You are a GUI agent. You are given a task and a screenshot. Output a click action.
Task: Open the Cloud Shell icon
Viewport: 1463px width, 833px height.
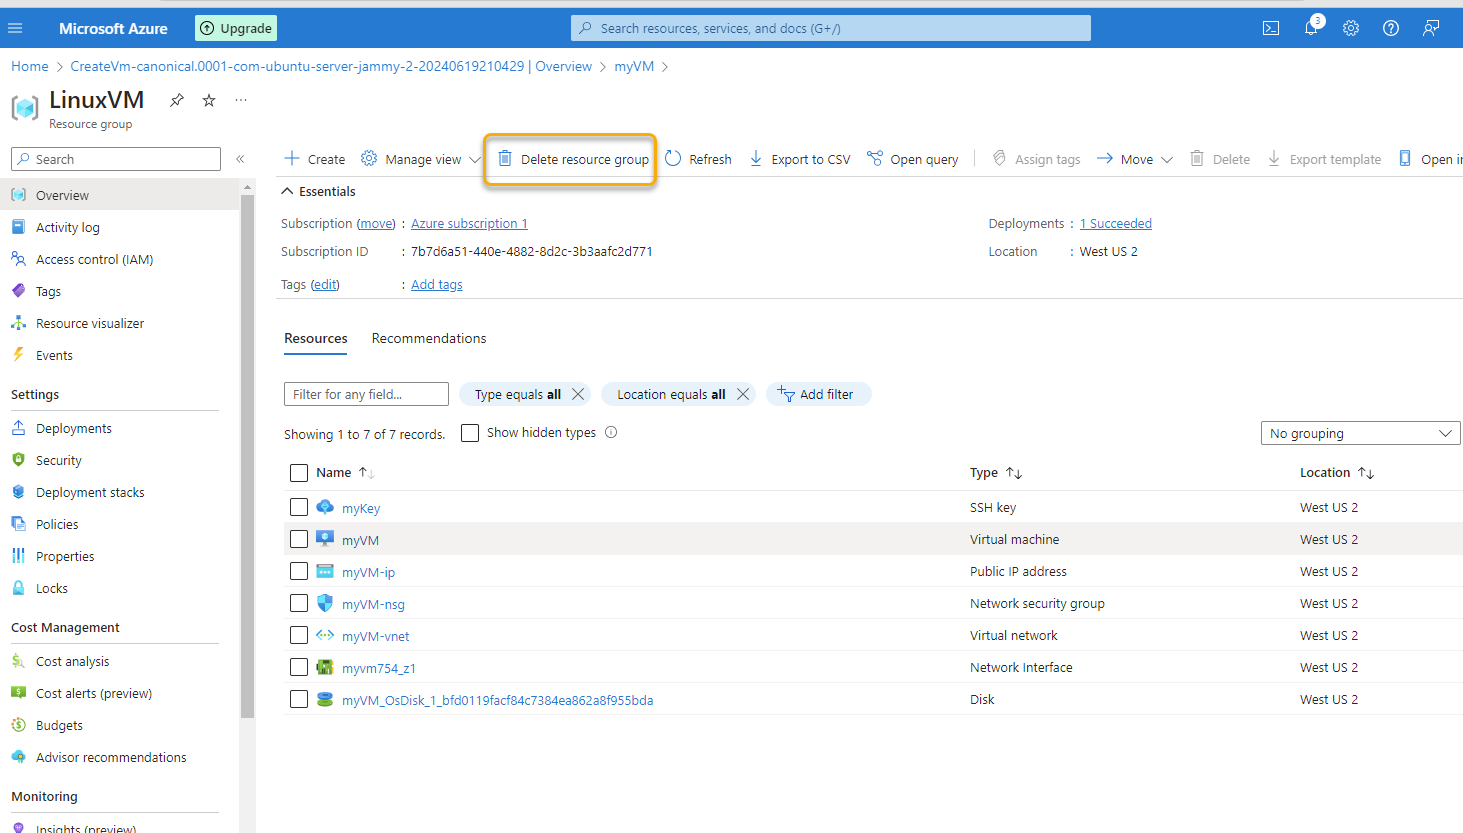click(1271, 28)
